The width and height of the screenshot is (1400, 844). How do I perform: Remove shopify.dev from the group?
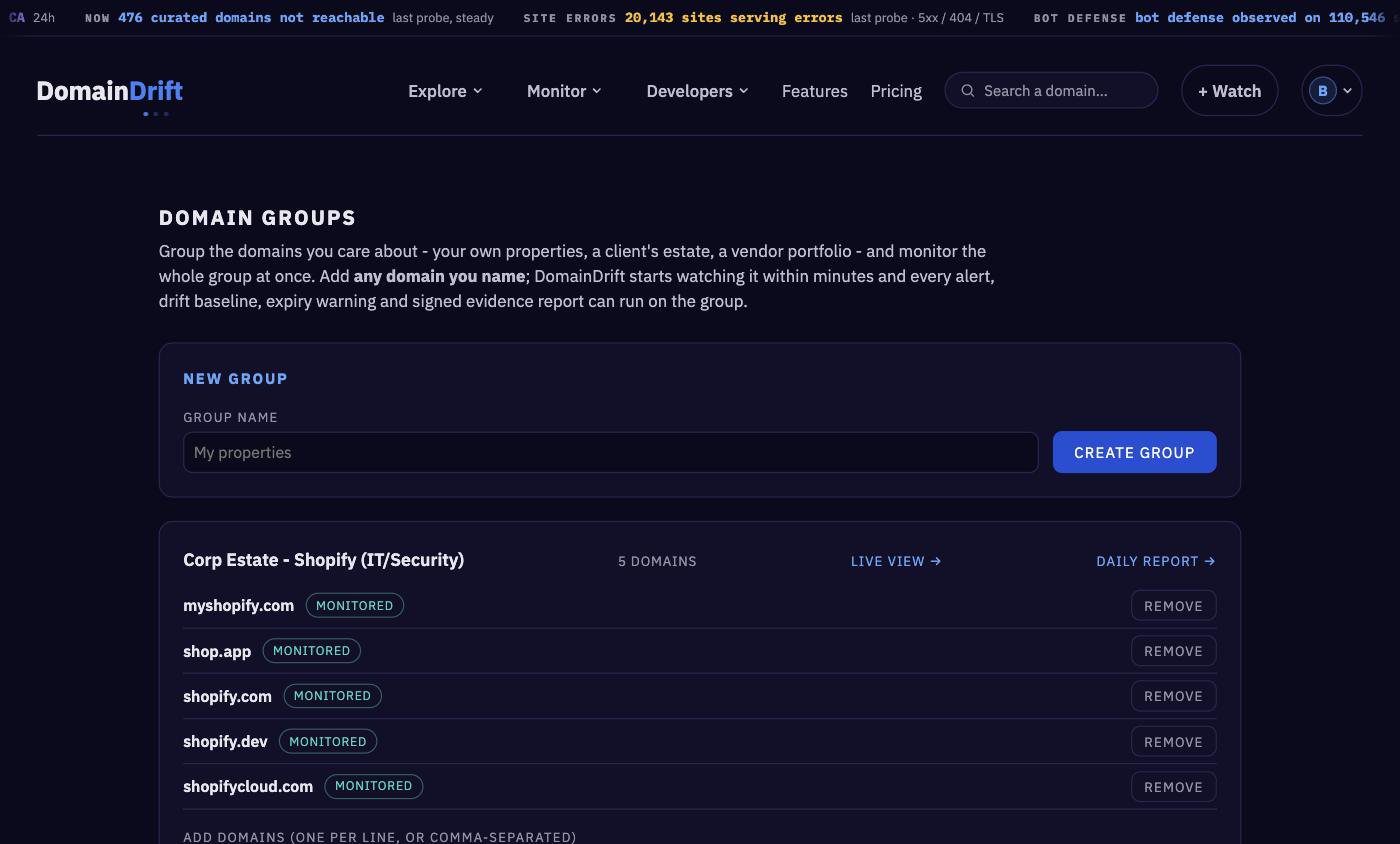(x=1173, y=742)
